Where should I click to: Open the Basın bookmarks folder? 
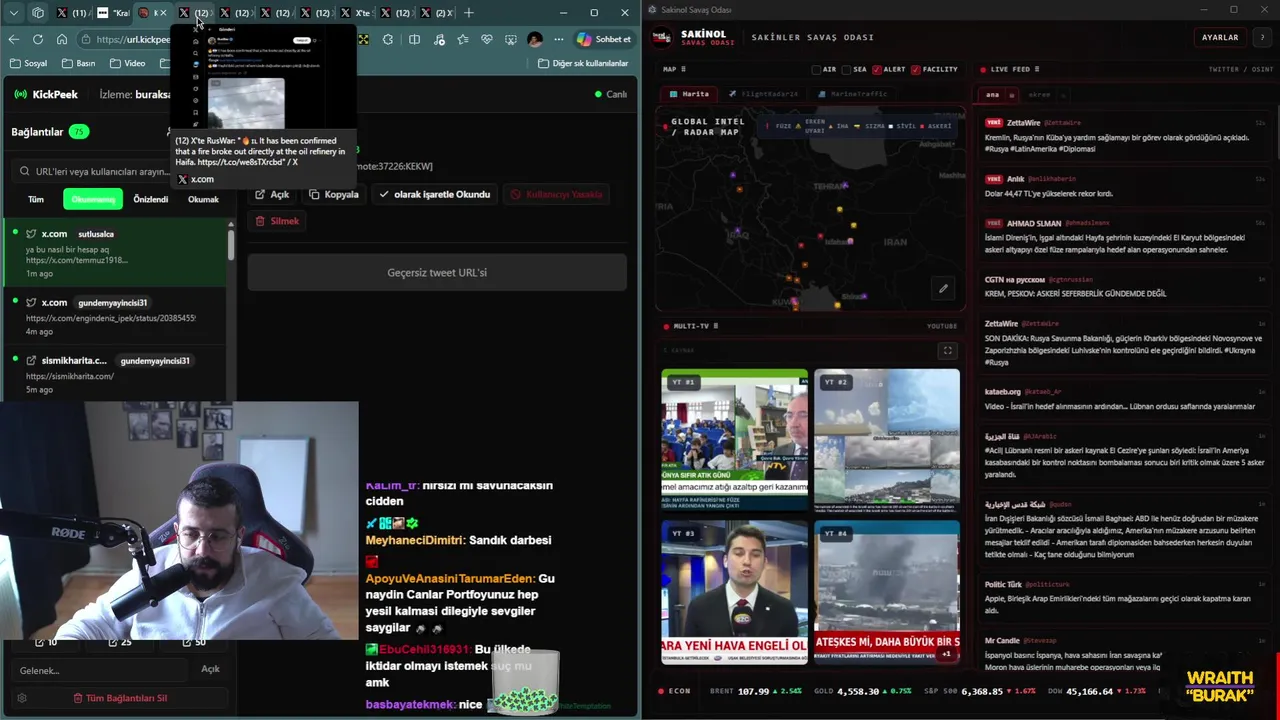[x=78, y=63]
